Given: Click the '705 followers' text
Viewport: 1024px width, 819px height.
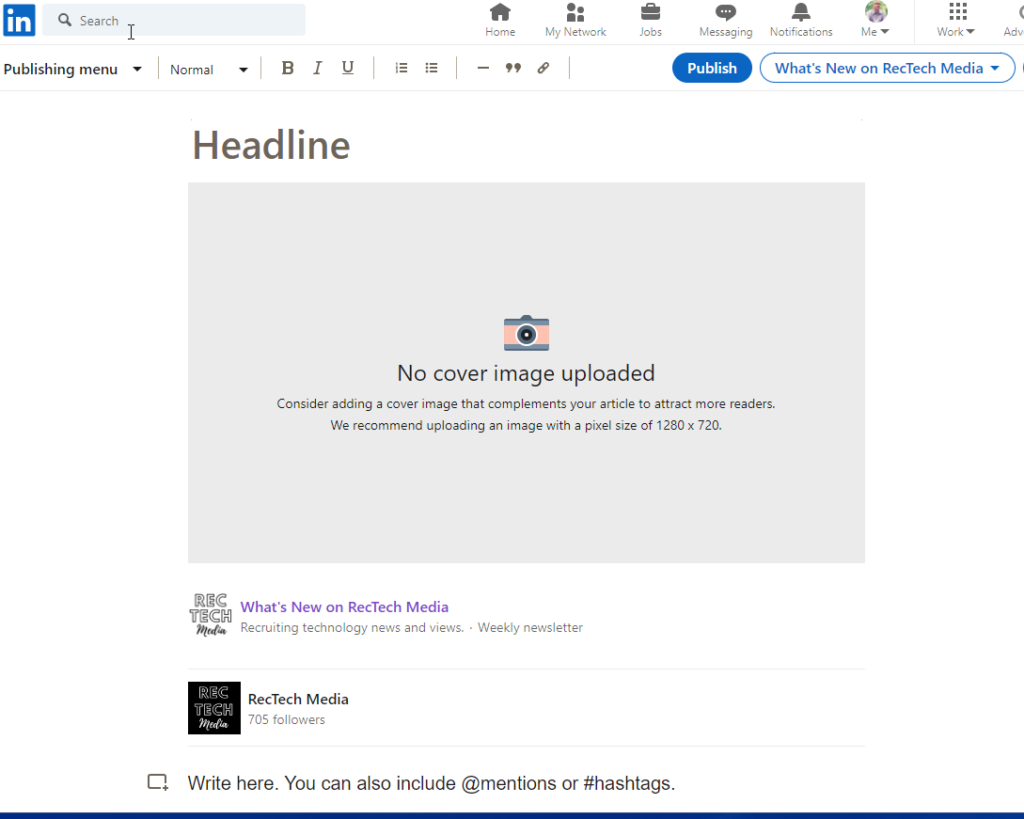Looking at the screenshot, I should click(286, 720).
